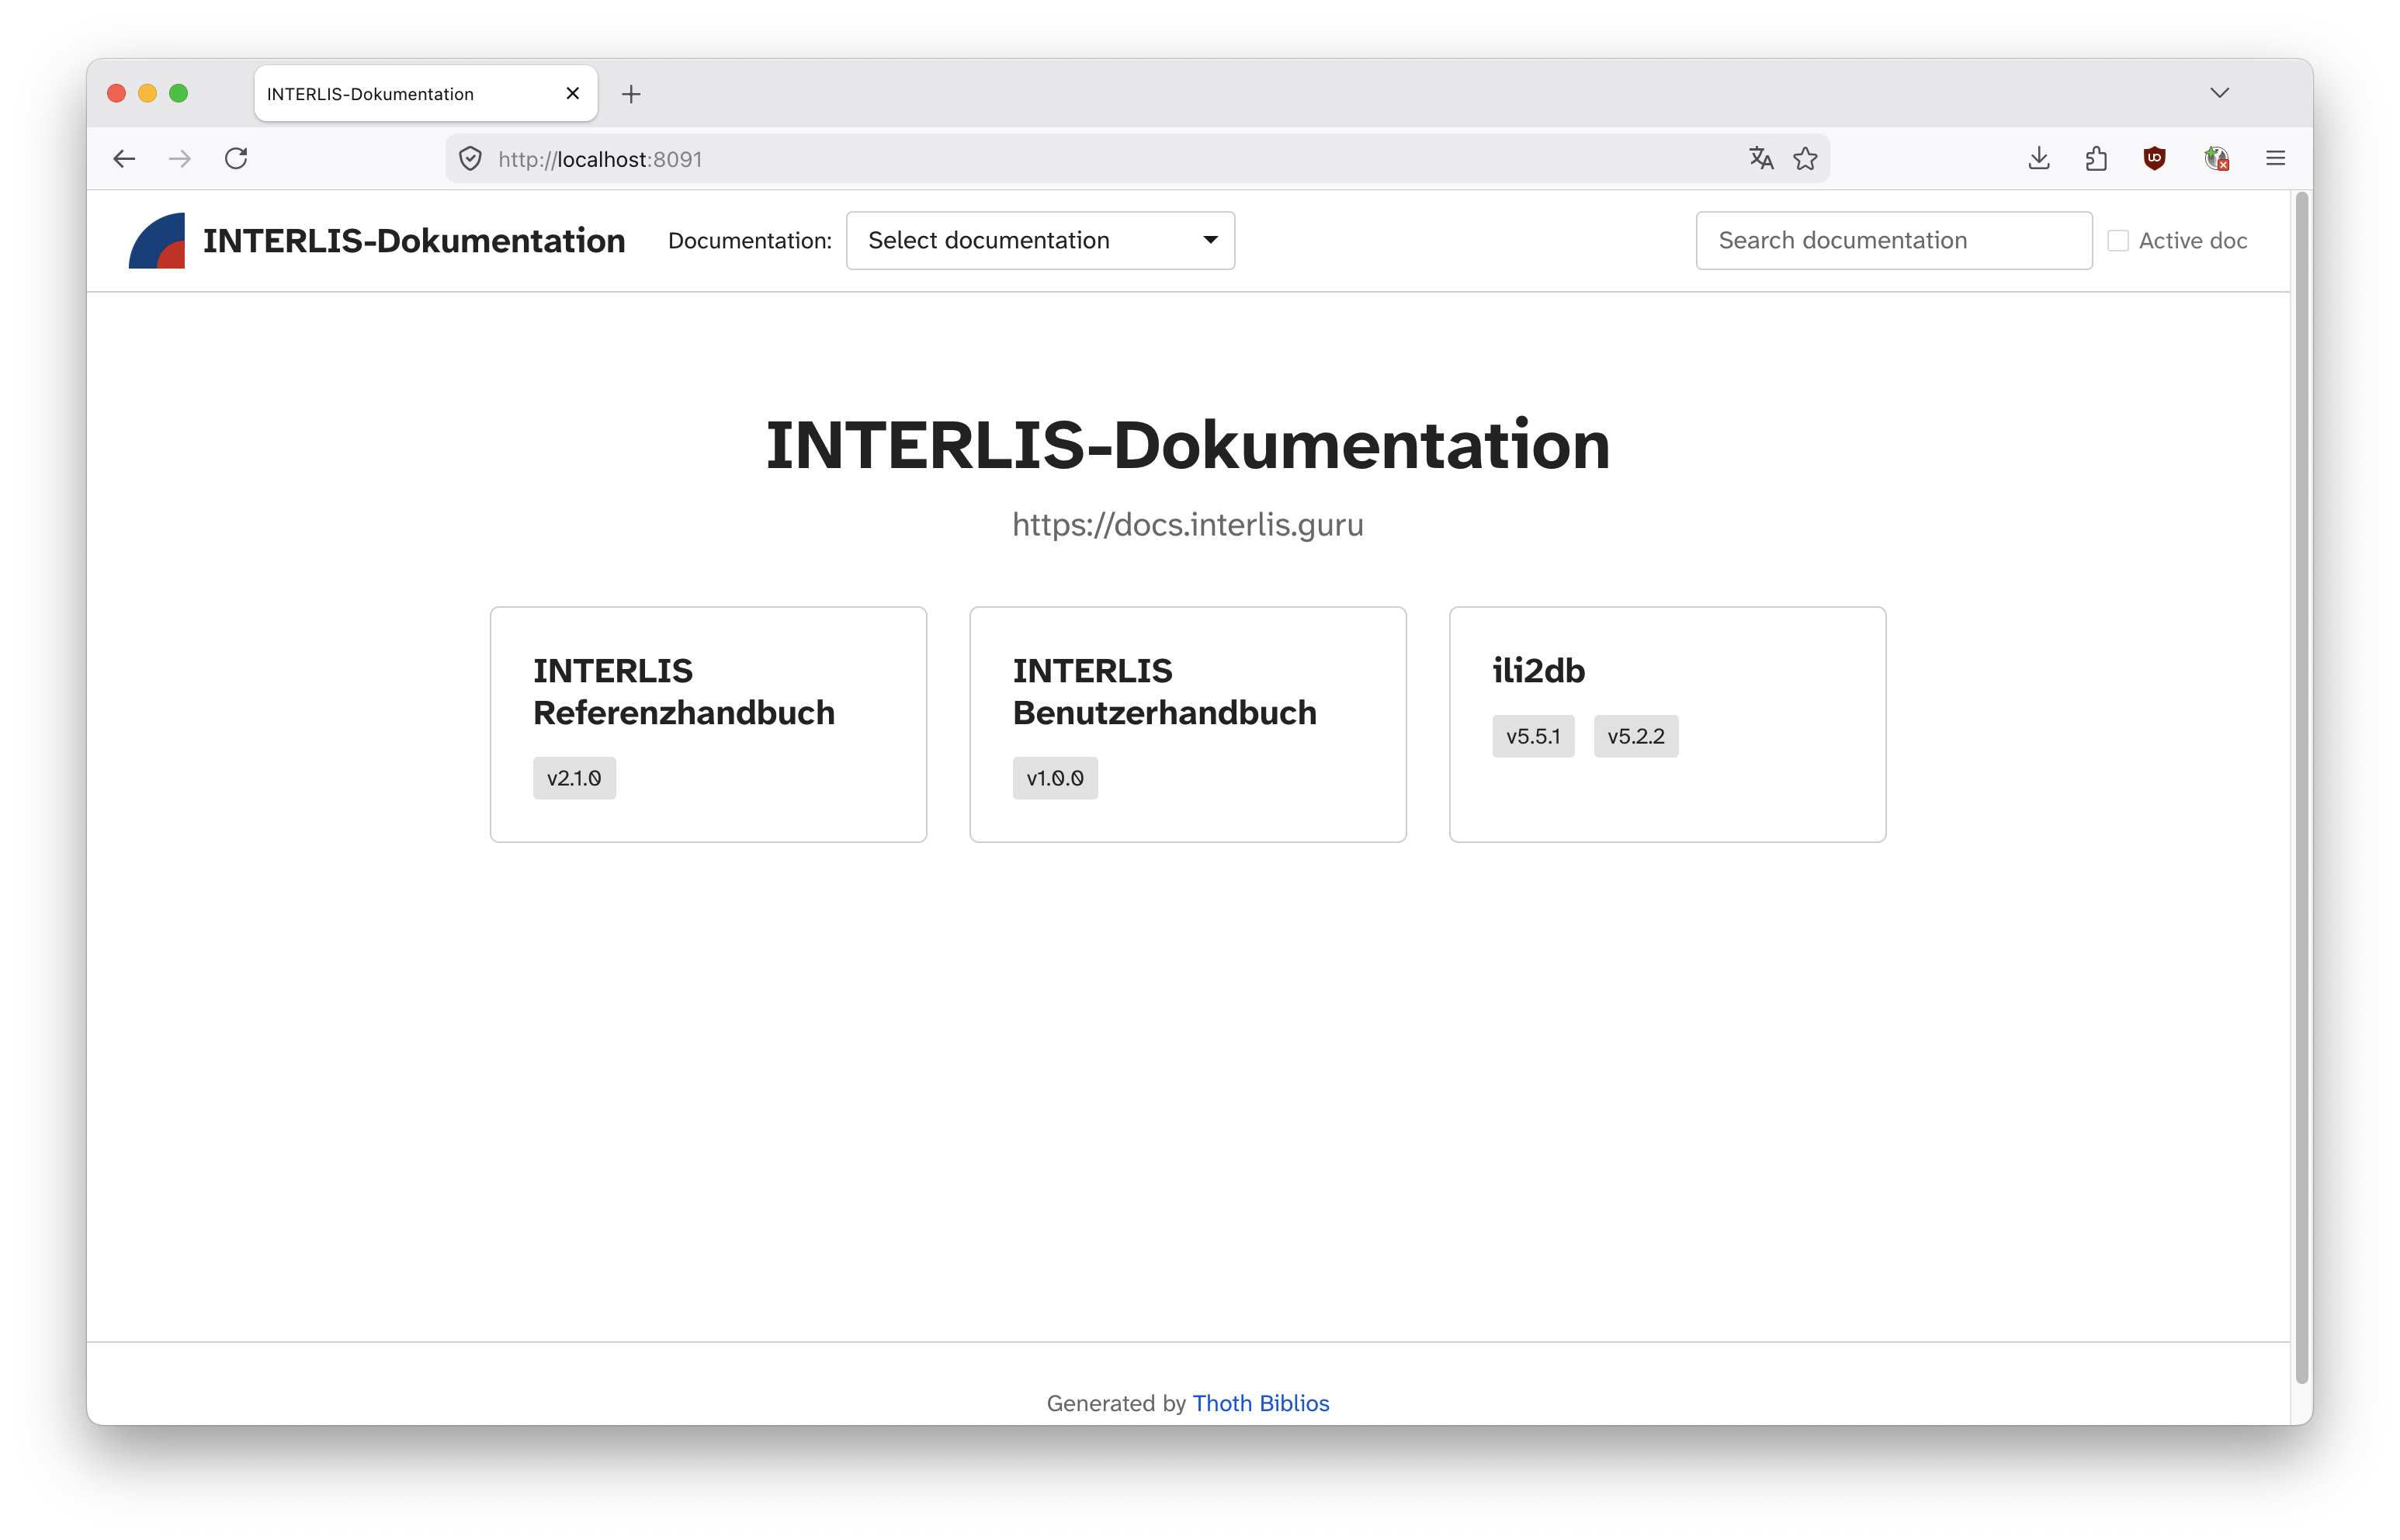2400x1540 pixels.
Task: Choose ili2db version v5.2.2
Action: 1636,736
